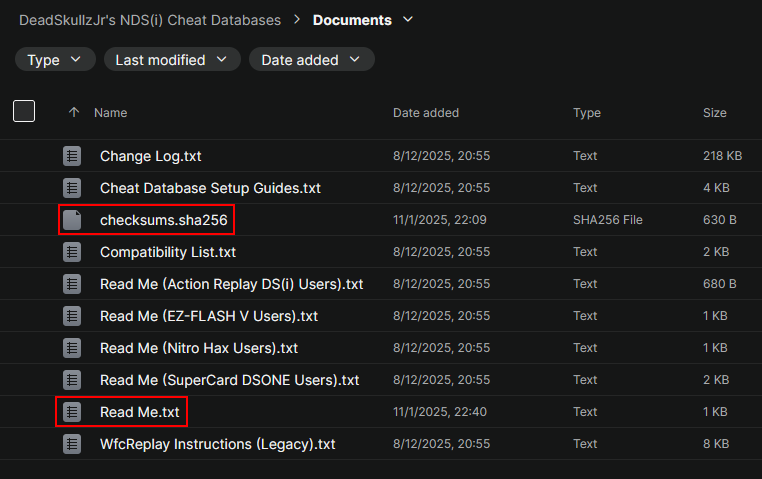762x479 pixels.
Task: Open the Type filter dropdown
Action: click(55, 60)
